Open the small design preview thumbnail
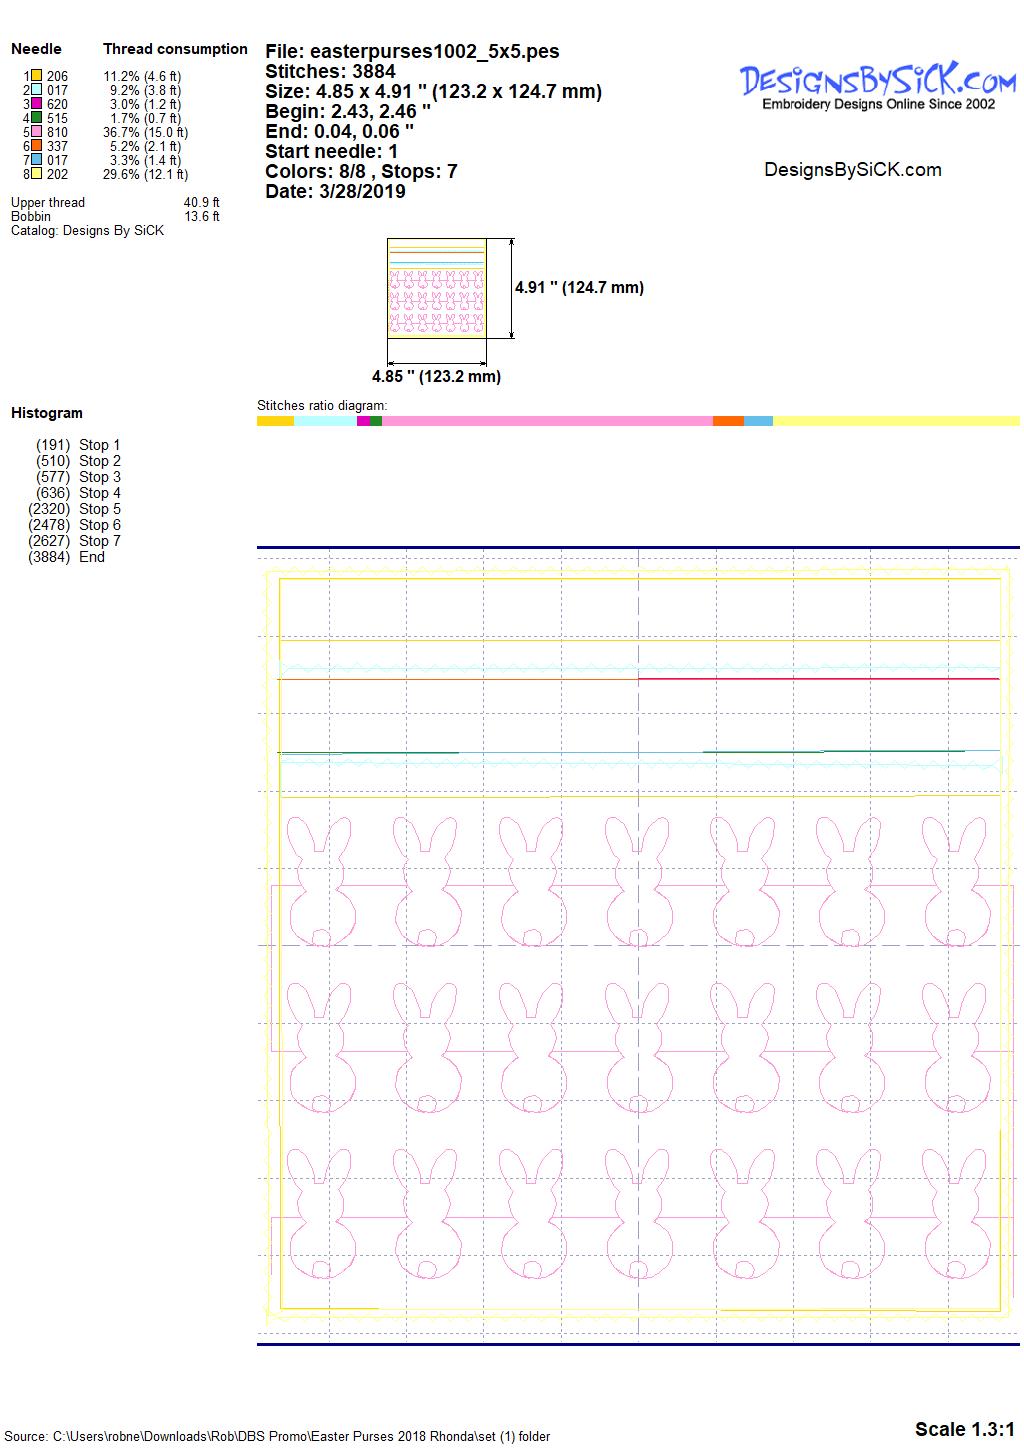 coord(436,289)
